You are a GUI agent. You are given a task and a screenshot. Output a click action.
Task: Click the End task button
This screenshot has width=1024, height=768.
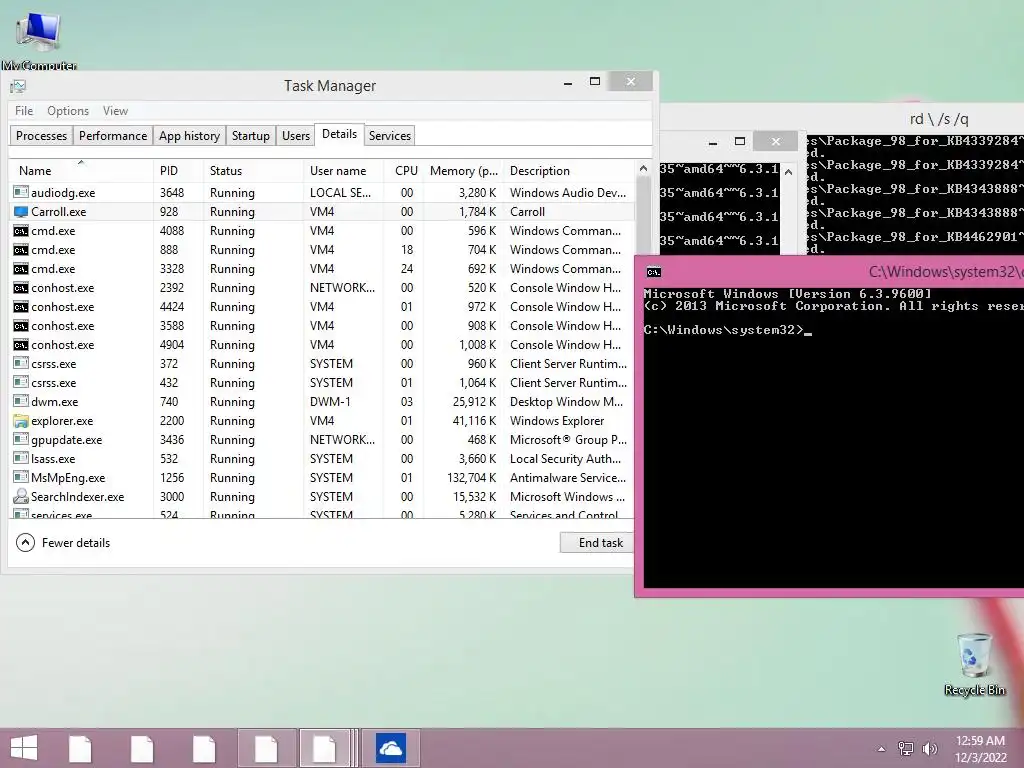(596, 543)
